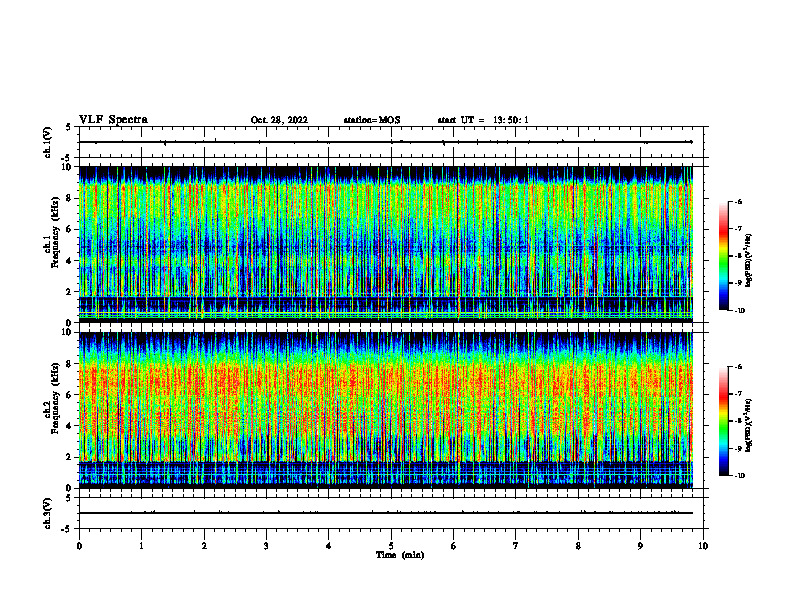Click the ch.2 spectrogram color scale bar
Image resolution: width=792 pixels, height=612 pixels.
pyautogui.click(x=723, y=421)
